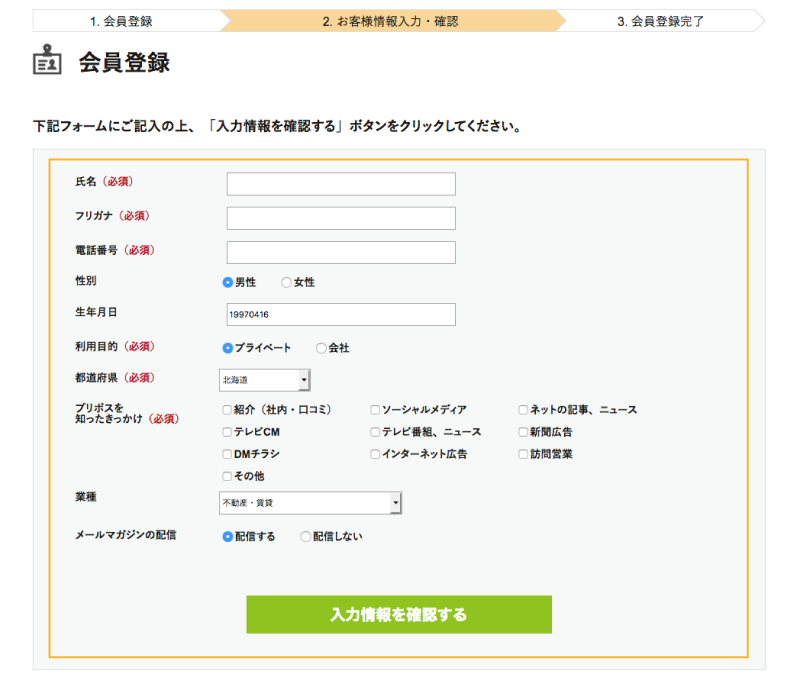The width and height of the screenshot is (801, 683).
Task: Select プライベート usage purpose option
Action: (228, 348)
